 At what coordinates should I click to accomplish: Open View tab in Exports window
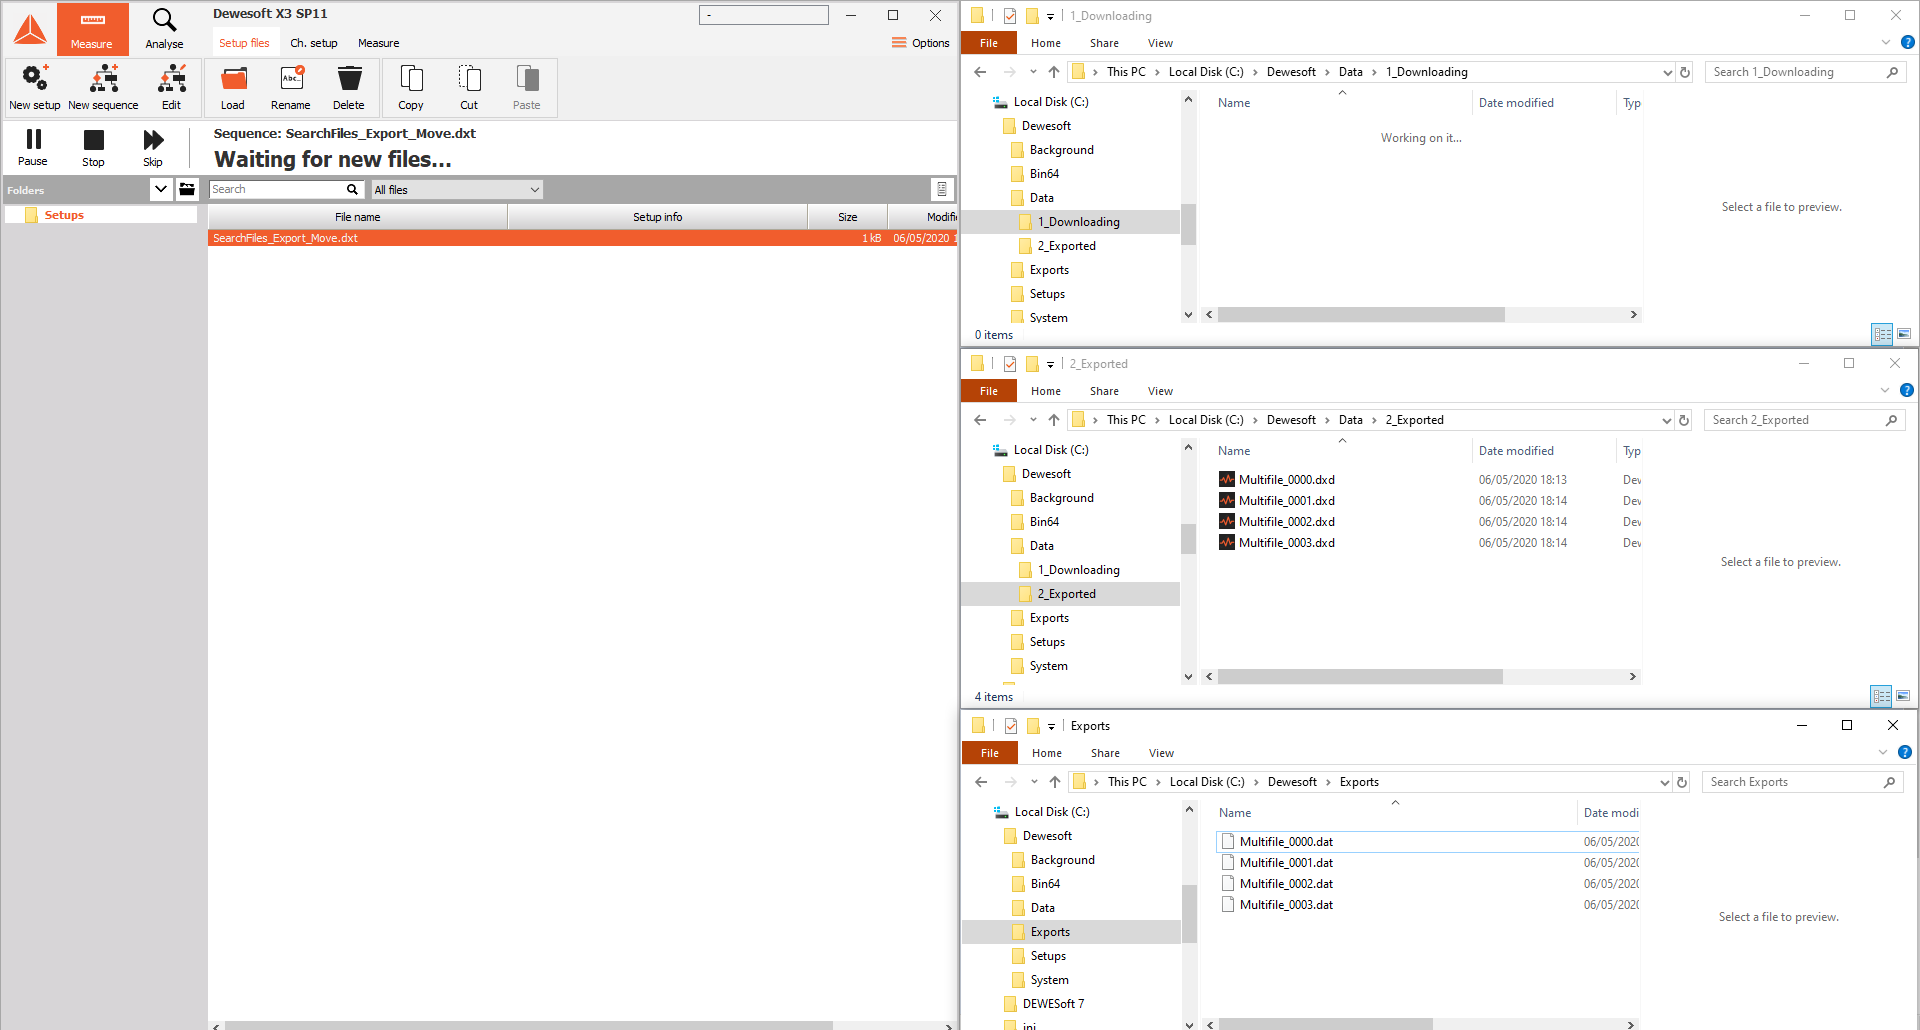1161,753
